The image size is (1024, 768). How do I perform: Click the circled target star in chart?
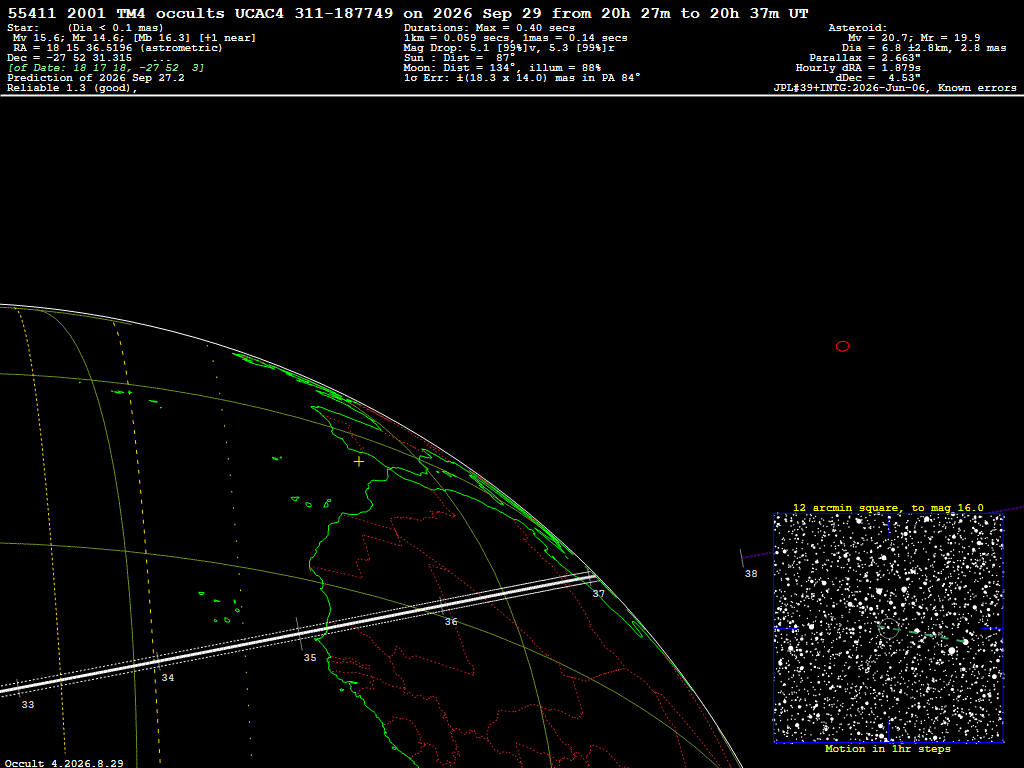tap(888, 629)
